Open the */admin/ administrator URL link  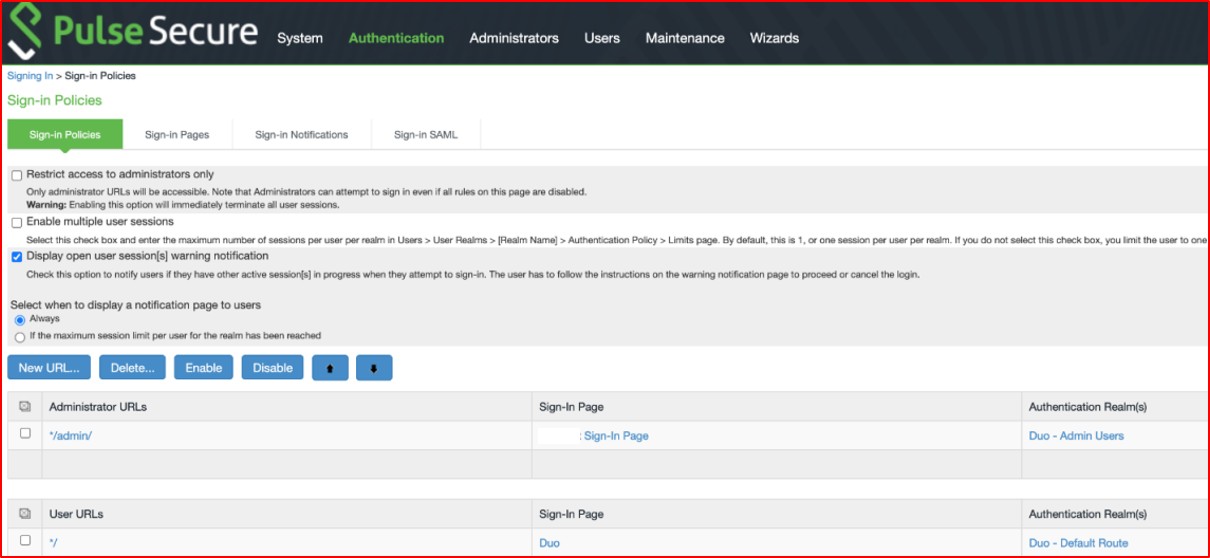[71, 436]
